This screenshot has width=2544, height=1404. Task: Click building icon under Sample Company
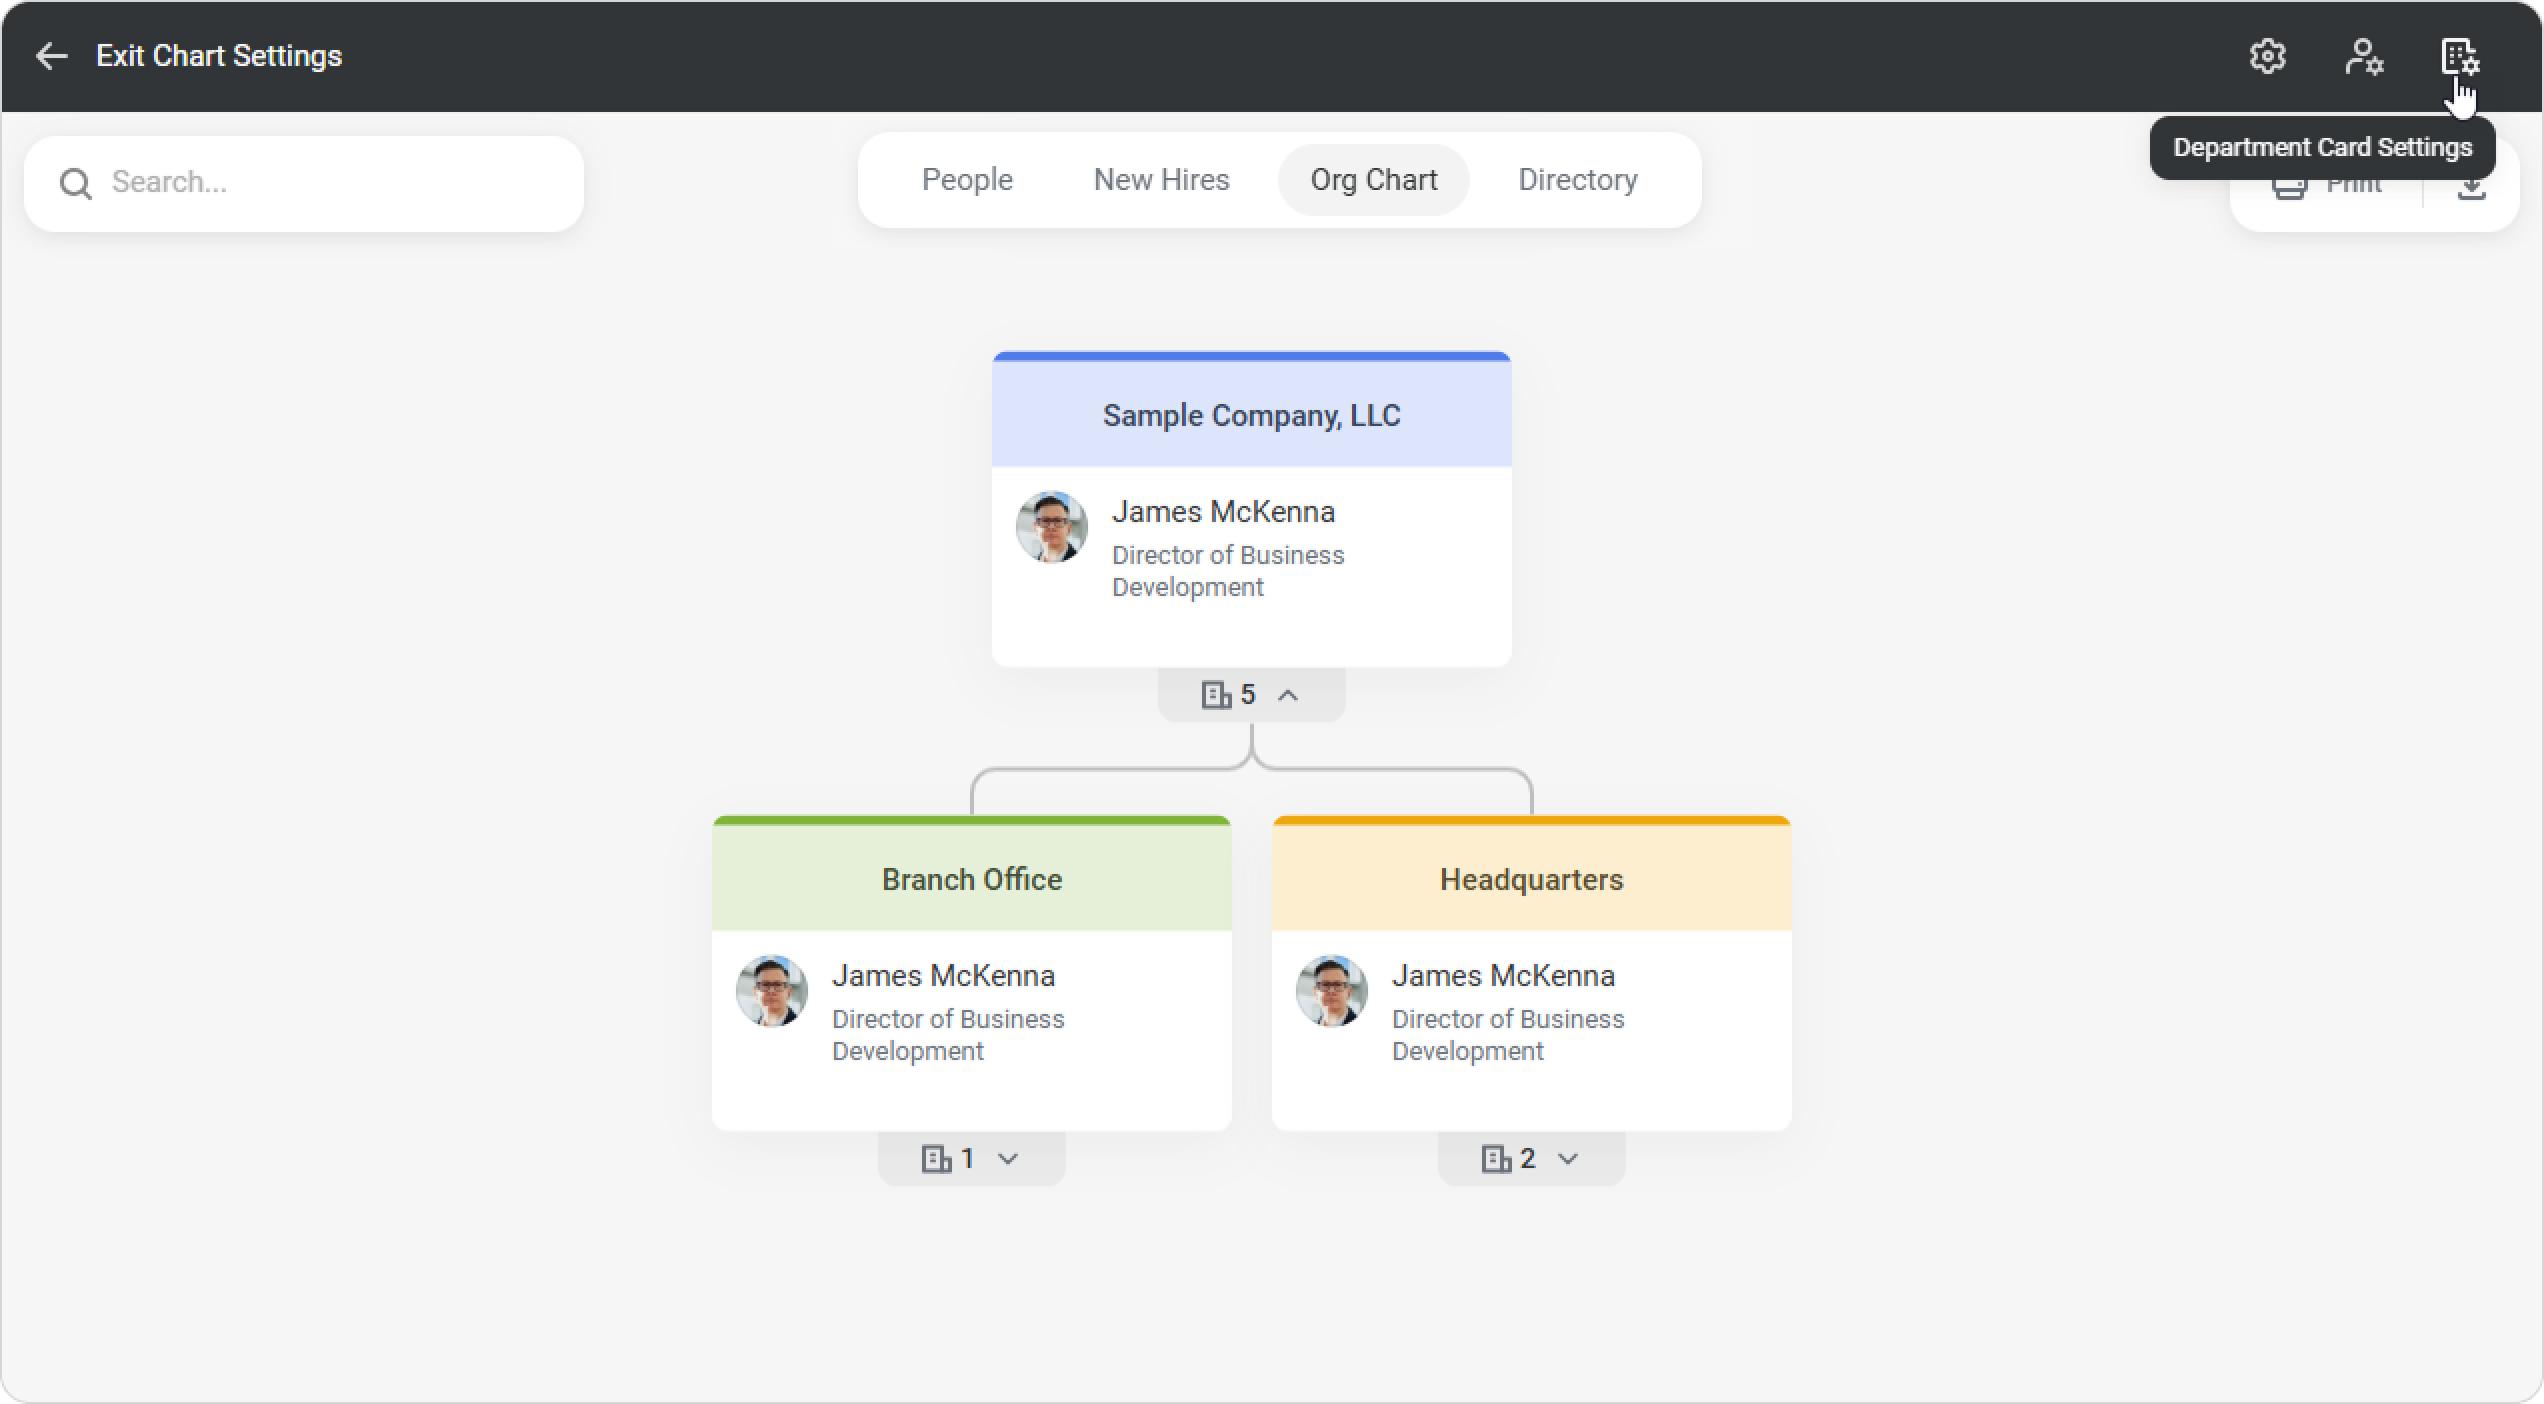[1215, 695]
